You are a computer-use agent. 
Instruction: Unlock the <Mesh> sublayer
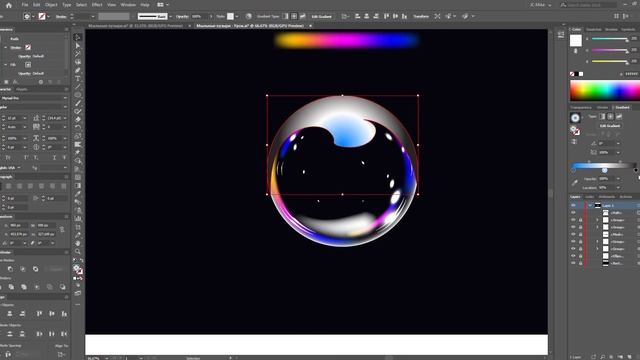pyautogui.click(x=580, y=234)
